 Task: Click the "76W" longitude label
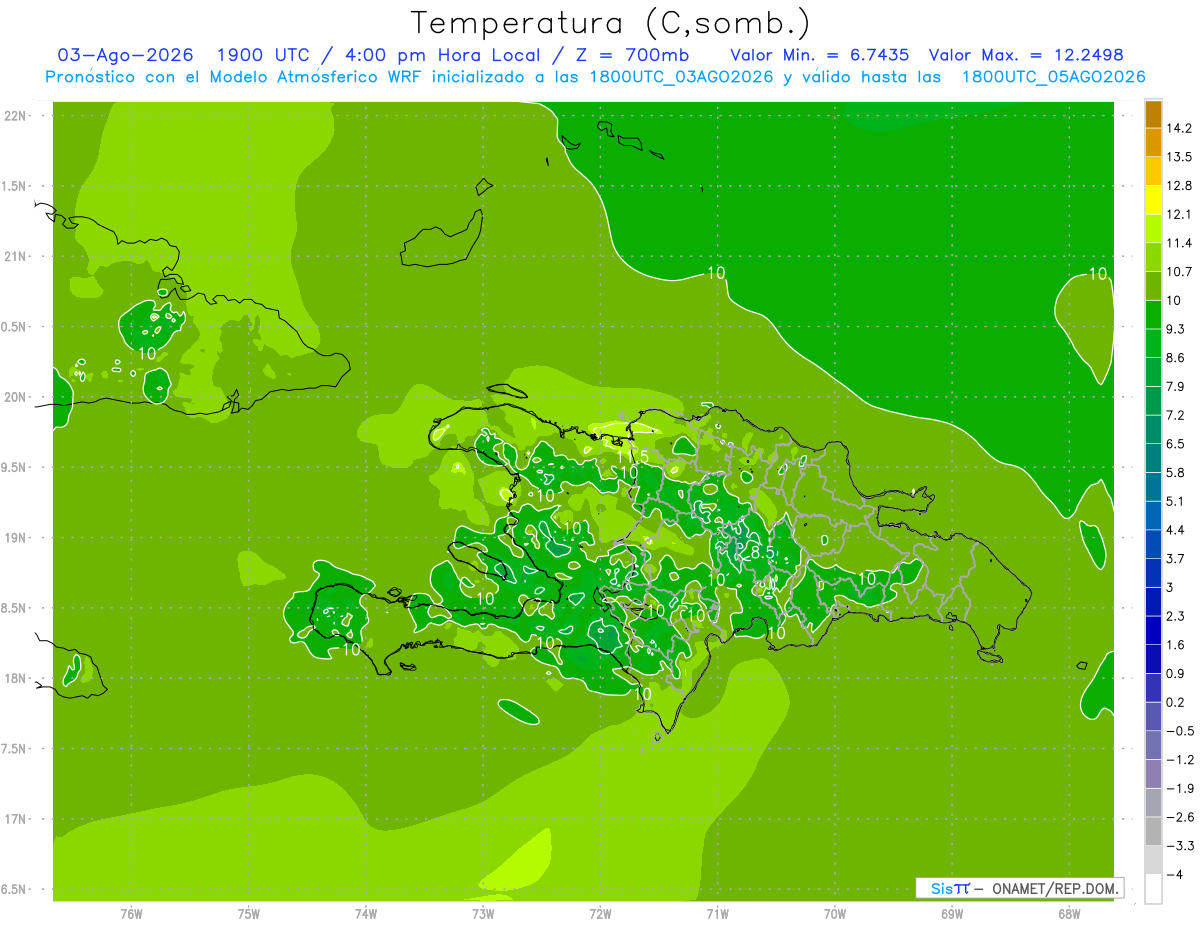[131, 914]
